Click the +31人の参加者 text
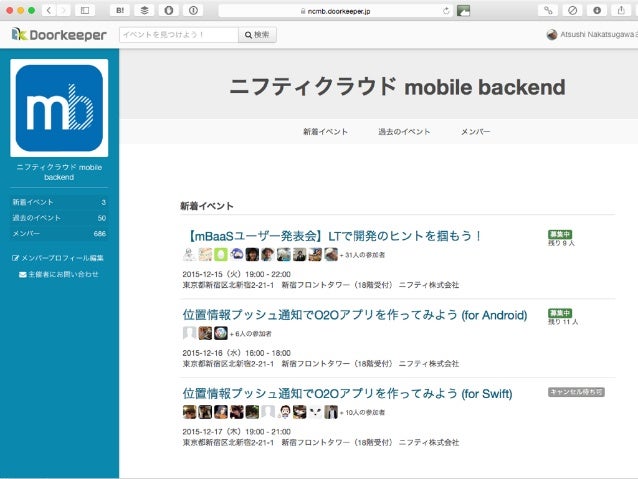The width and height of the screenshot is (638, 479). (x=363, y=255)
